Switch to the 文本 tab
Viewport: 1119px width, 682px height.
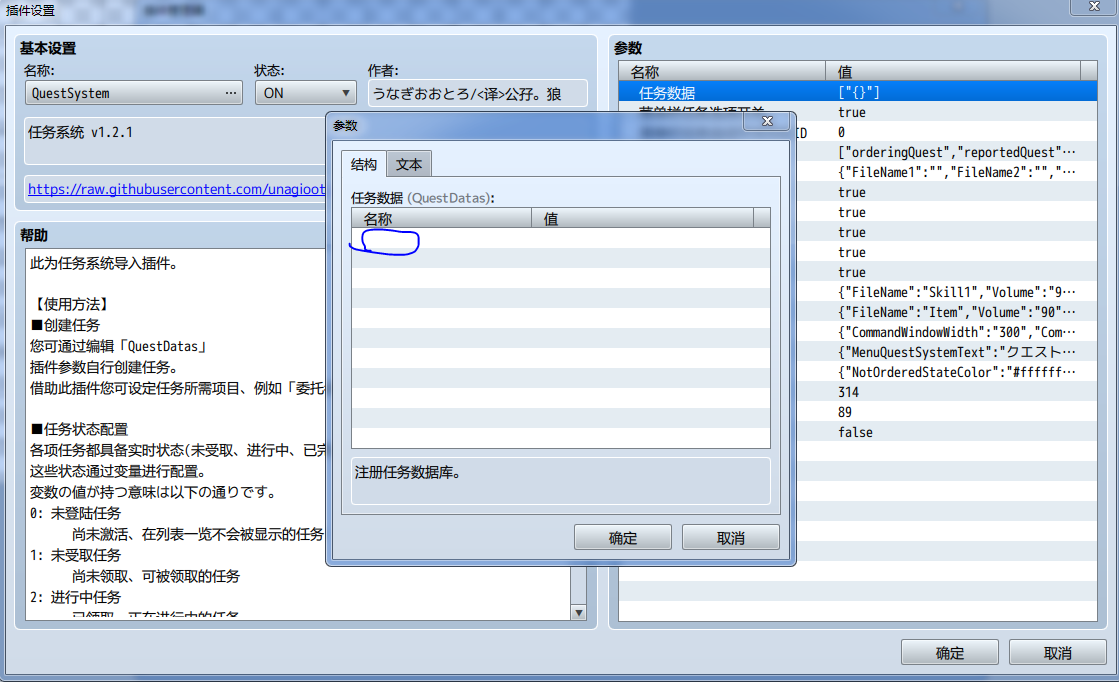pyautogui.click(x=409, y=165)
